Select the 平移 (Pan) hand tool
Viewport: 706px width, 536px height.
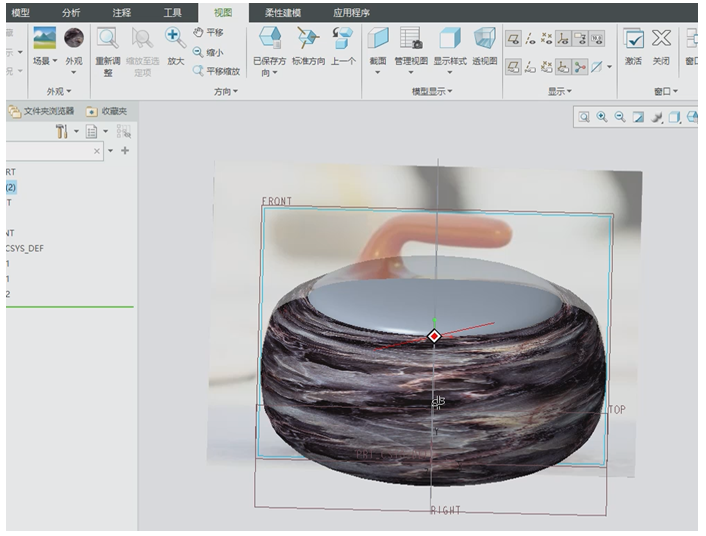[x=208, y=32]
